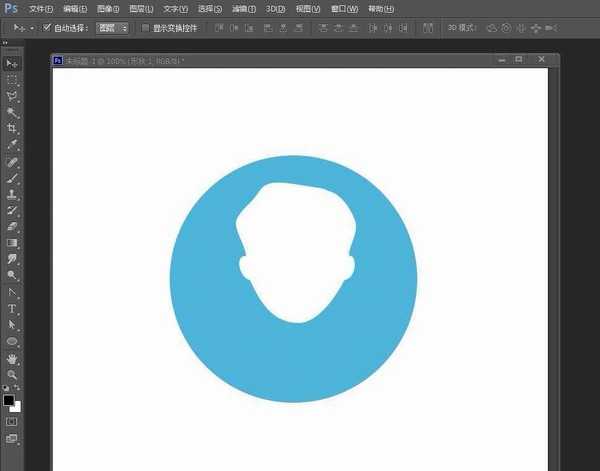Viewport: 600px width, 471px height.
Task: Activate the Crop tool
Action: tap(12, 128)
